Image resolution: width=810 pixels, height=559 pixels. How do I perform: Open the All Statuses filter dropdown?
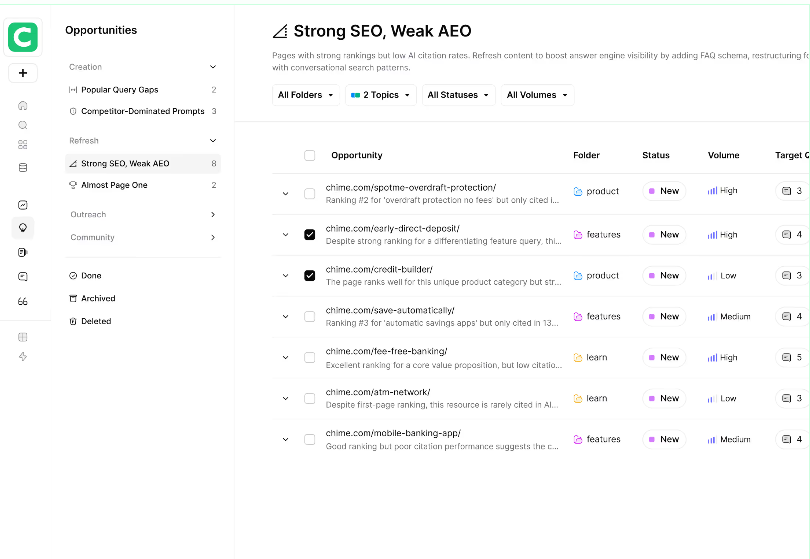tap(459, 95)
